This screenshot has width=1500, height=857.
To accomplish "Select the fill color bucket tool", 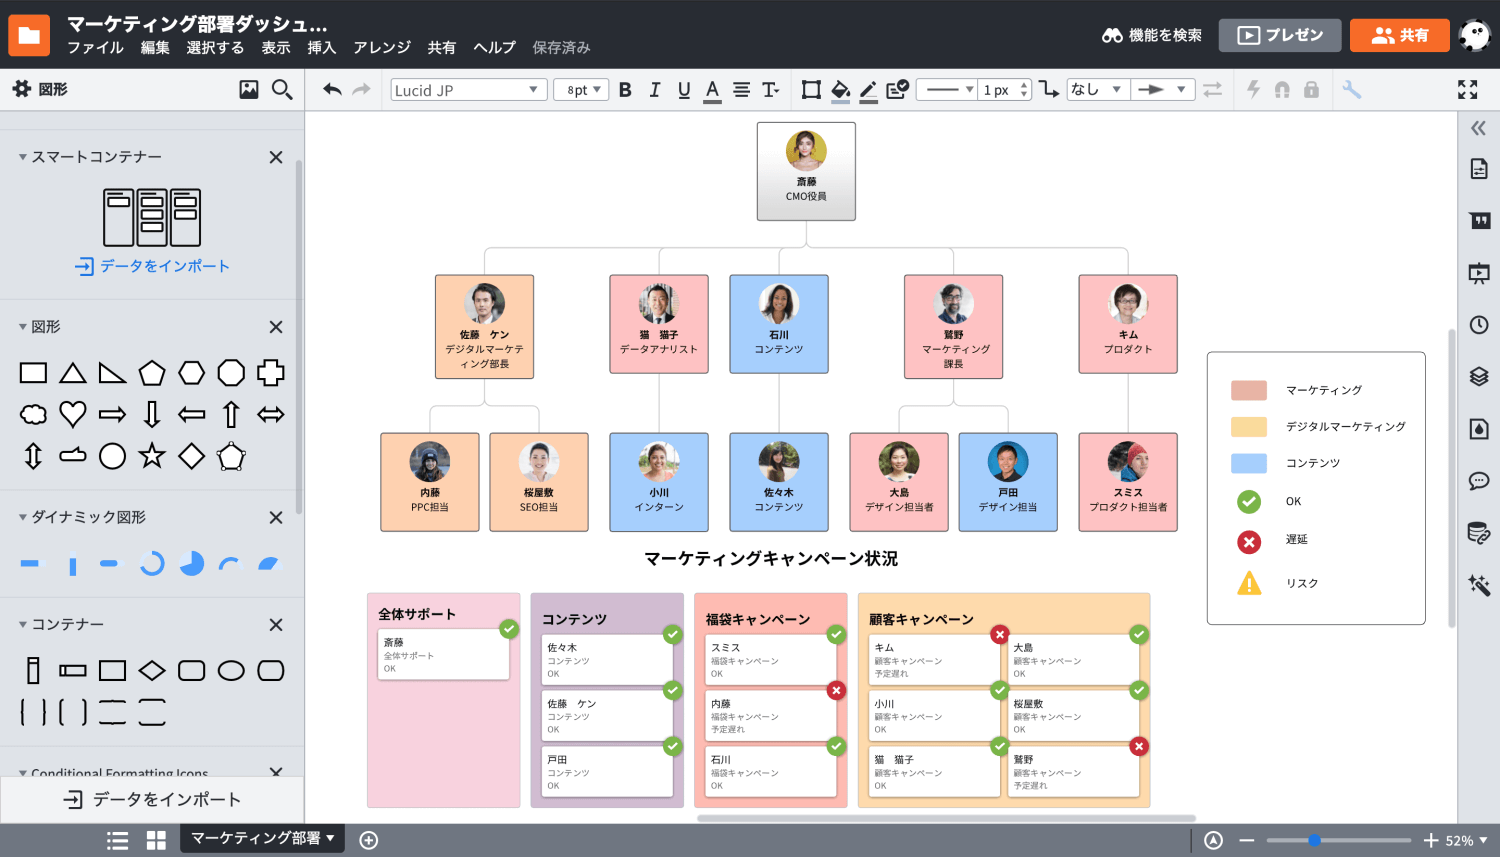I will pos(841,89).
